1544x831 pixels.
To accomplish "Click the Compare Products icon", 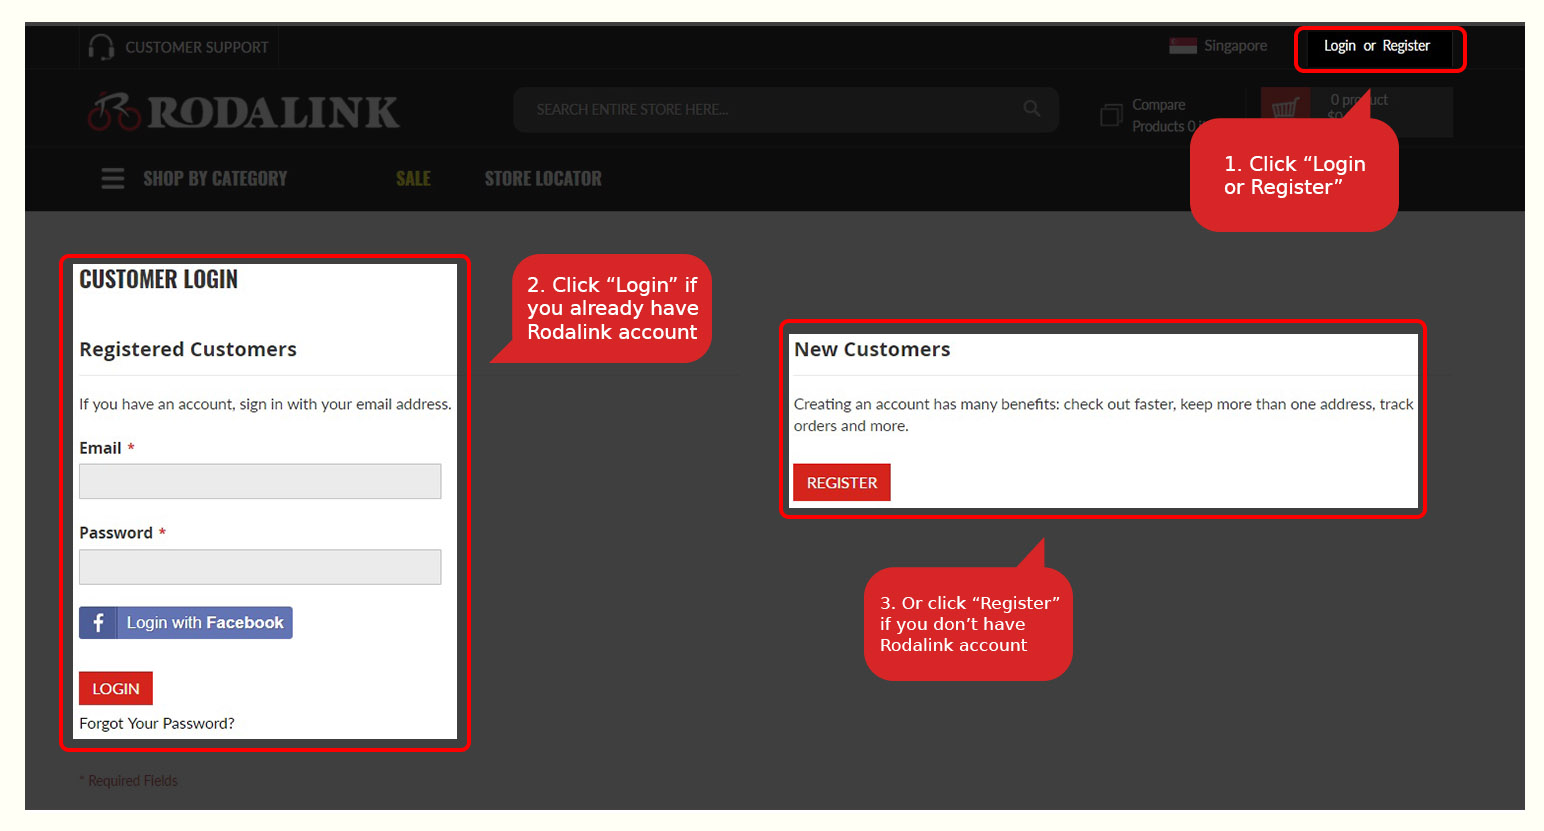I will (1111, 115).
